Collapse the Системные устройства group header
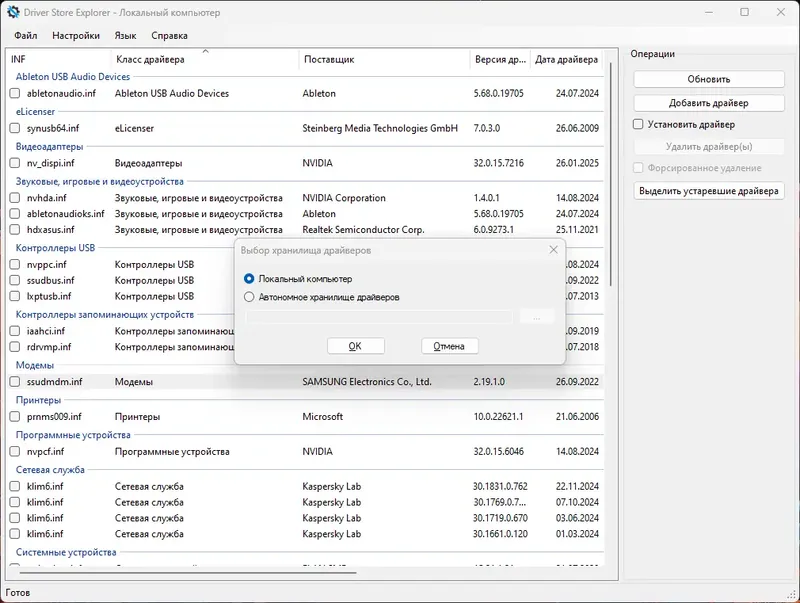800x603 pixels. pos(66,552)
